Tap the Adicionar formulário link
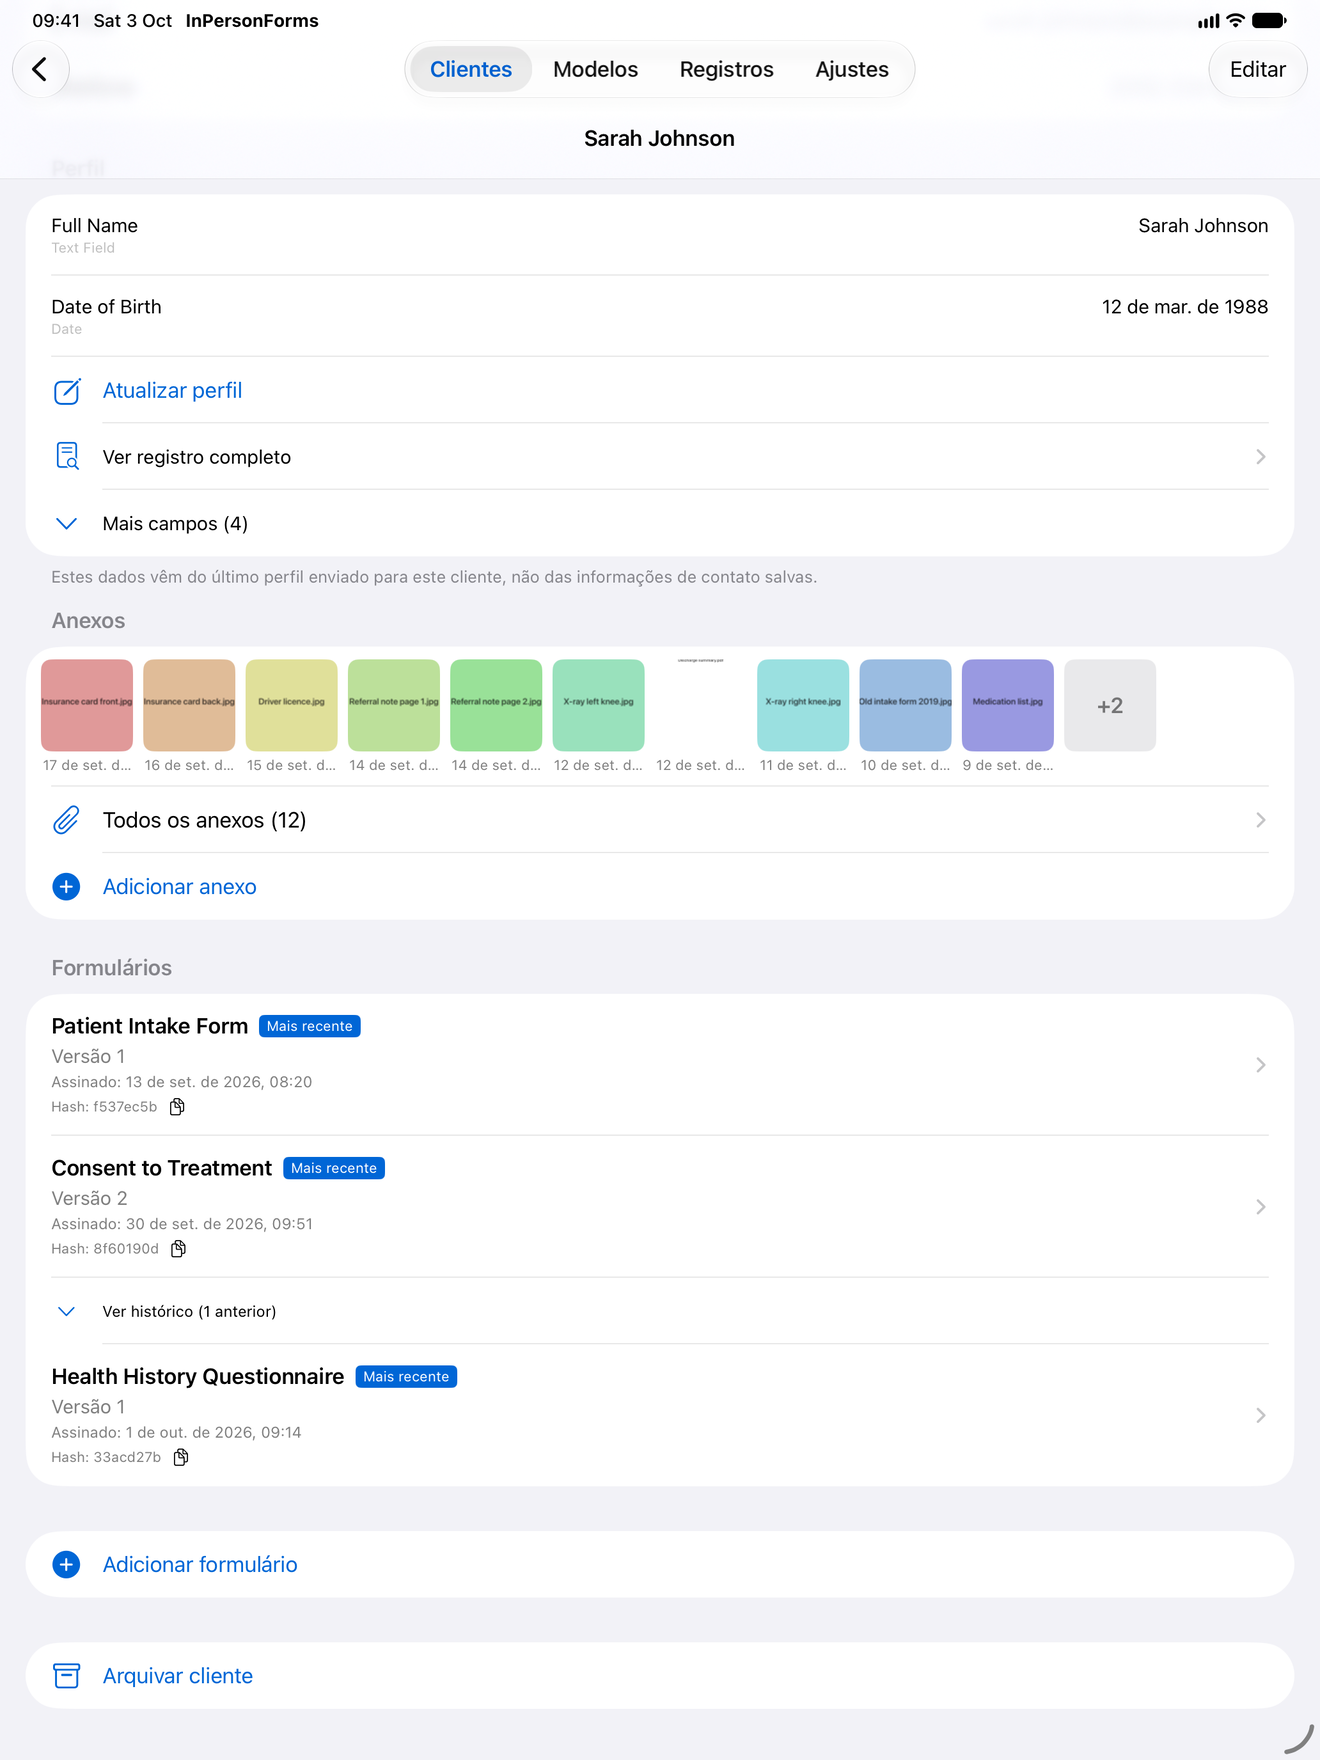 pyautogui.click(x=200, y=1564)
